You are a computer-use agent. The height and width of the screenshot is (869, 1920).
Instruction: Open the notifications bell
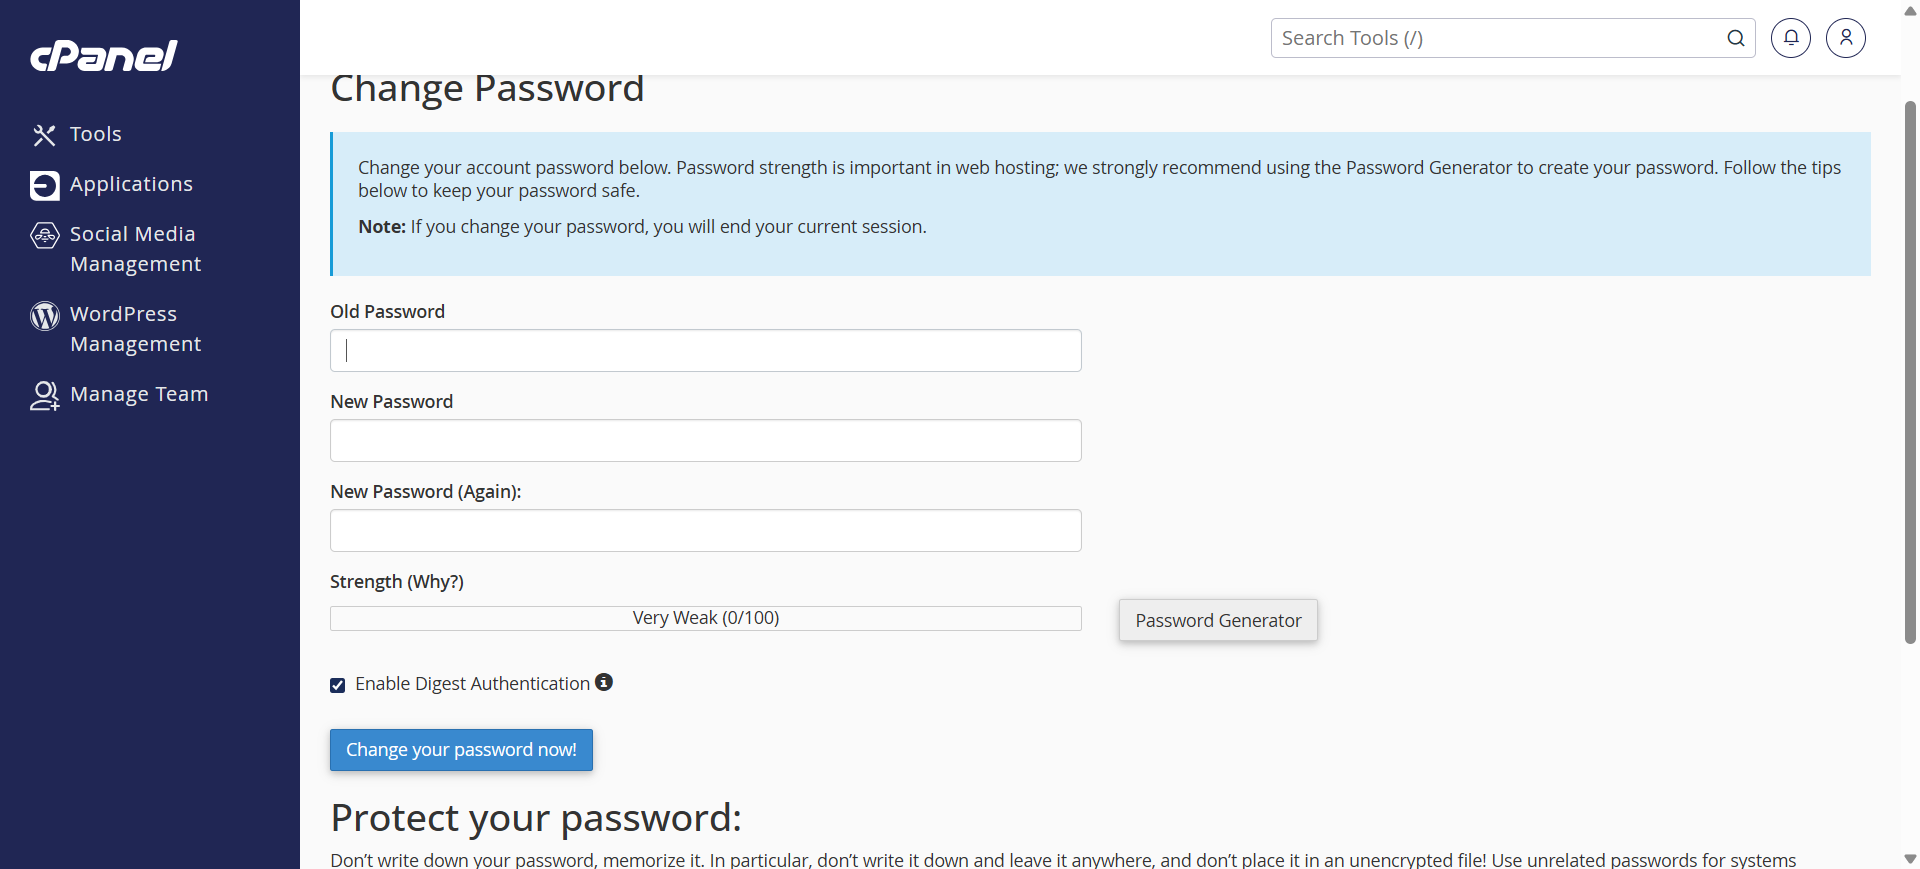(1790, 38)
